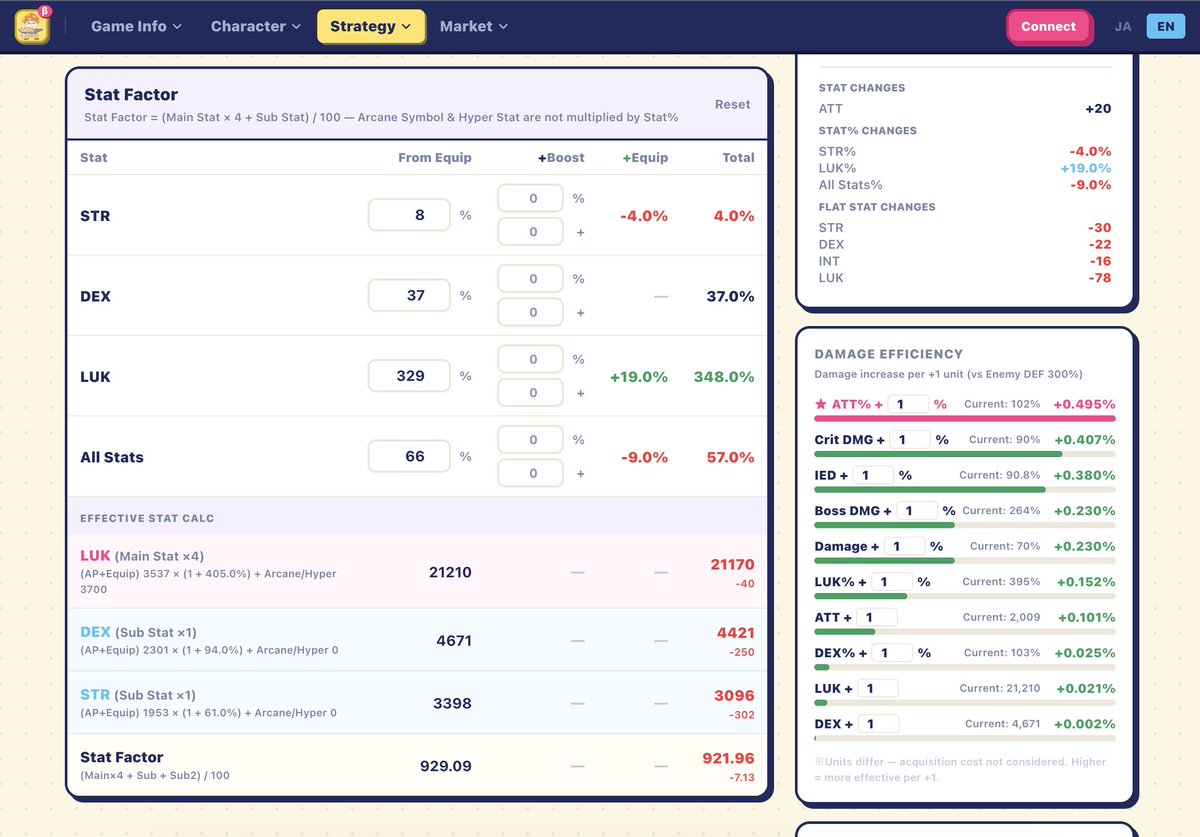
Task: Click the From Equip column header
Action: (435, 157)
